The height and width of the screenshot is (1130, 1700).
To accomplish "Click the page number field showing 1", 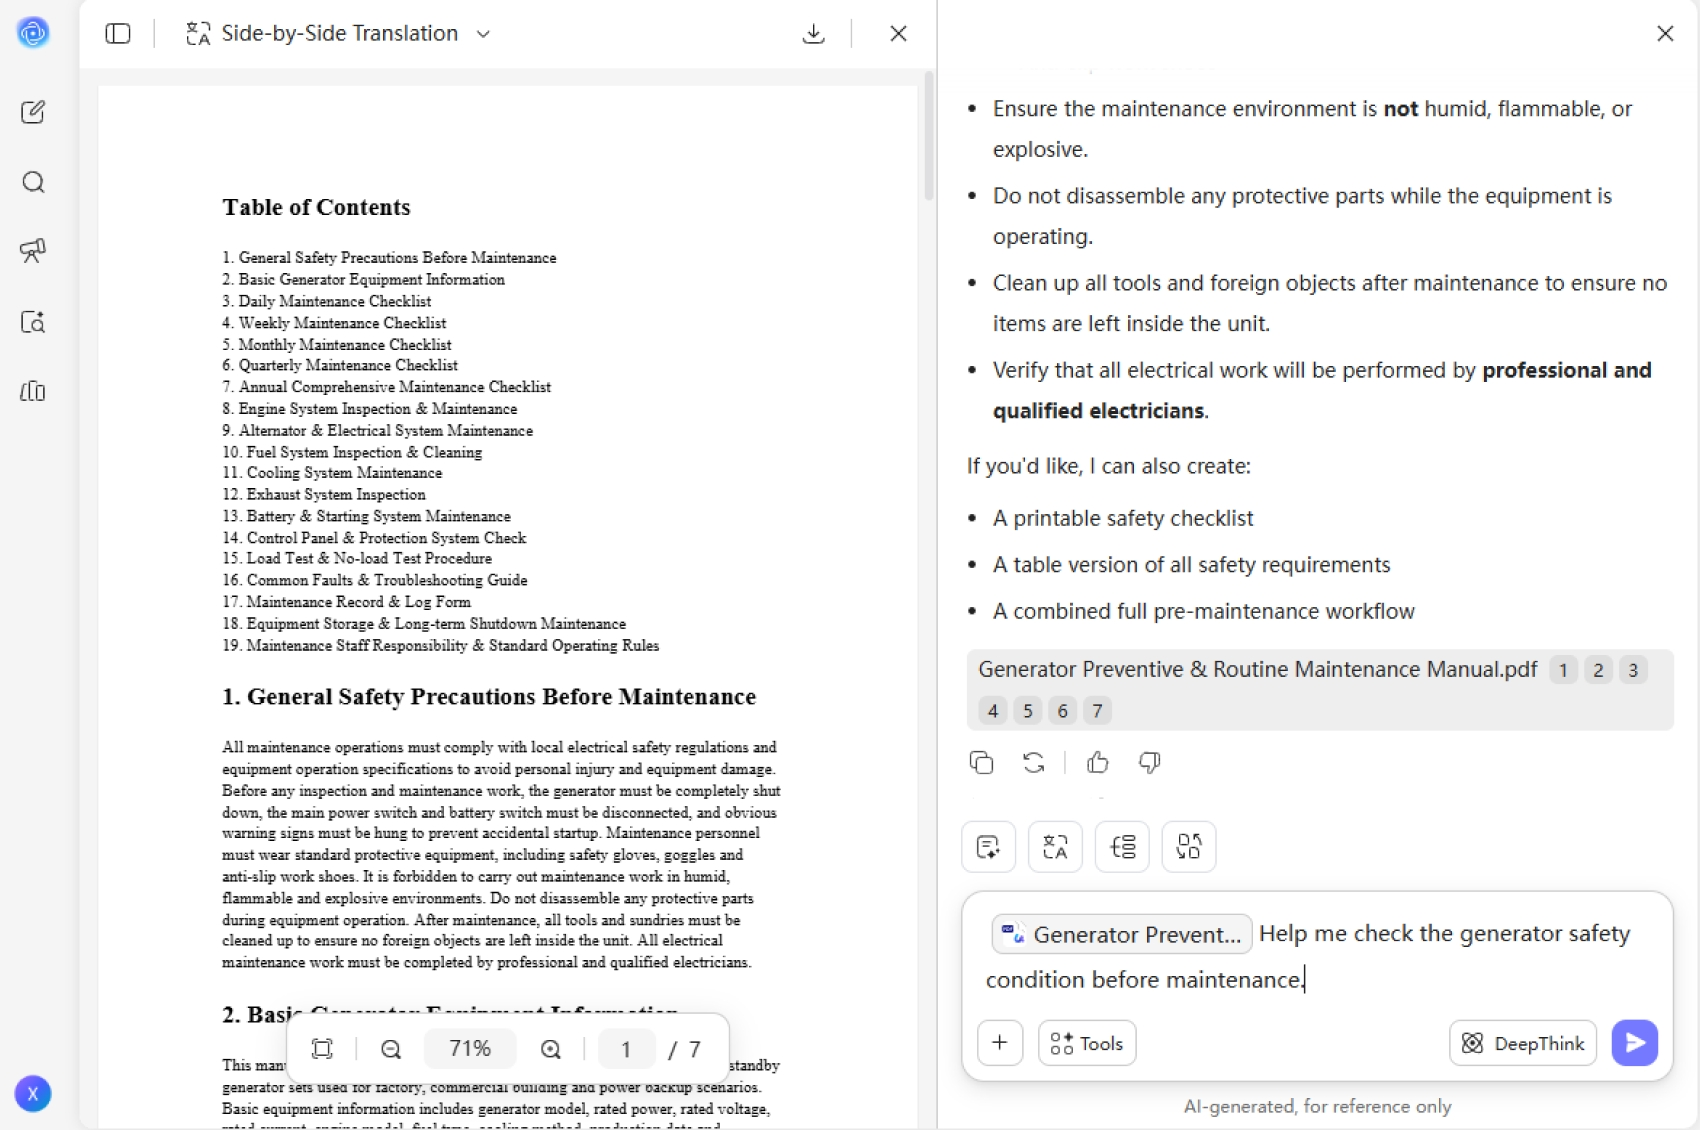I will pos(626,1048).
